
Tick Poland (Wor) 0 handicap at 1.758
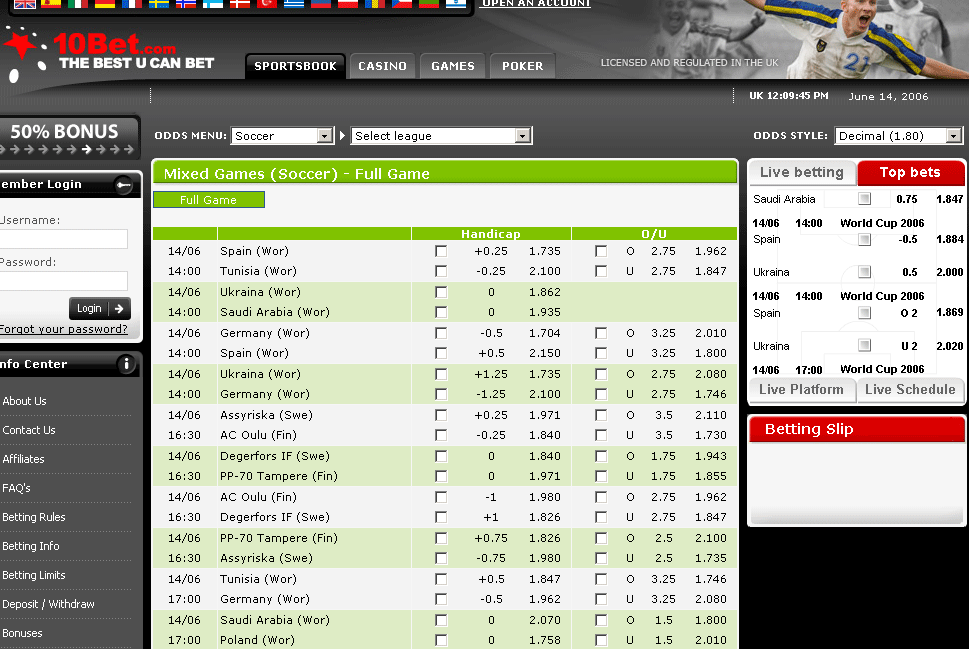[x=441, y=640]
